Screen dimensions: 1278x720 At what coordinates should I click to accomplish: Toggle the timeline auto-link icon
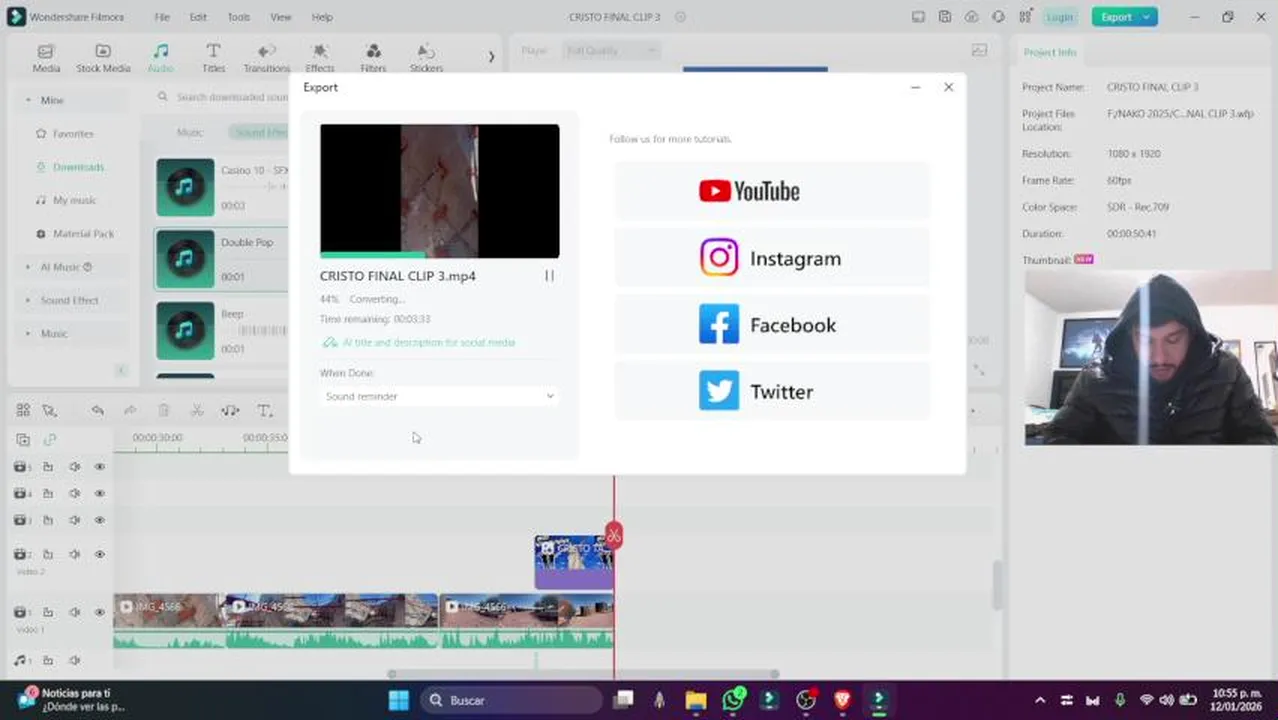(x=49, y=439)
